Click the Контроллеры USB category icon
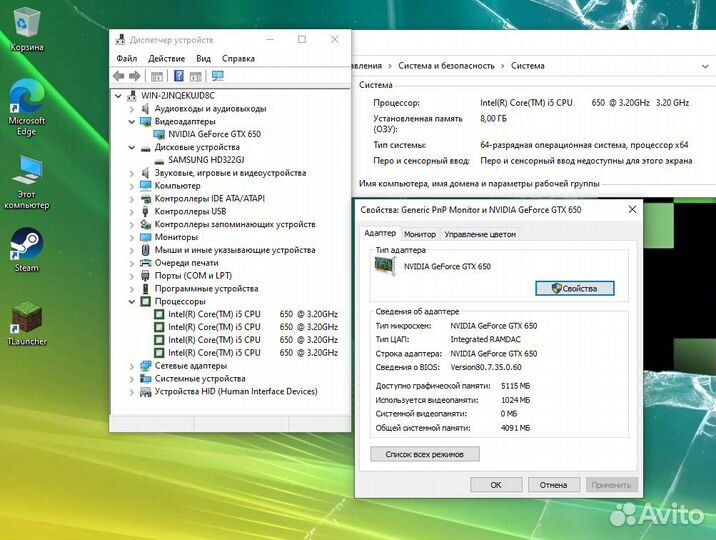This screenshot has height=540, width=716. (x=146, y=211)
